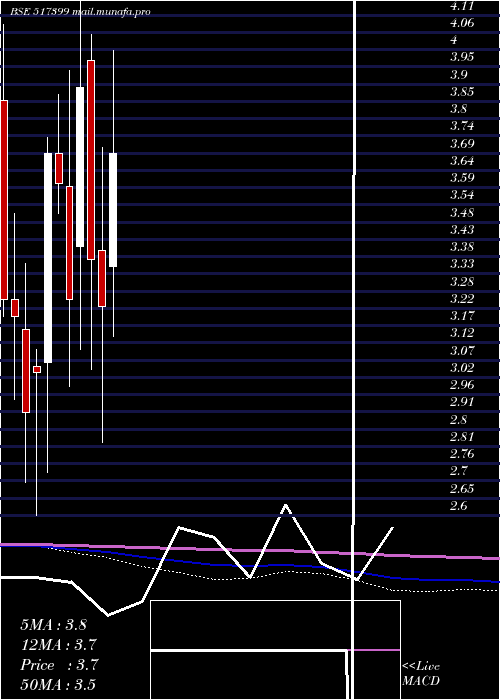
Task: Click the 3.48 price axis label
Action: click(462, 212)
